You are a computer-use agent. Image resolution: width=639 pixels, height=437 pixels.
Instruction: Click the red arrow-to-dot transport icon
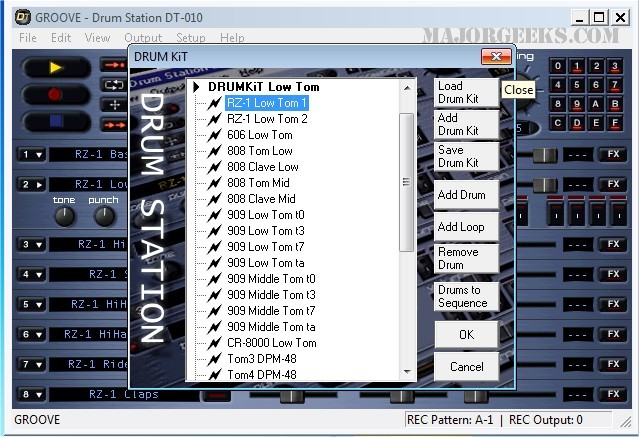(x=115, y=65)
